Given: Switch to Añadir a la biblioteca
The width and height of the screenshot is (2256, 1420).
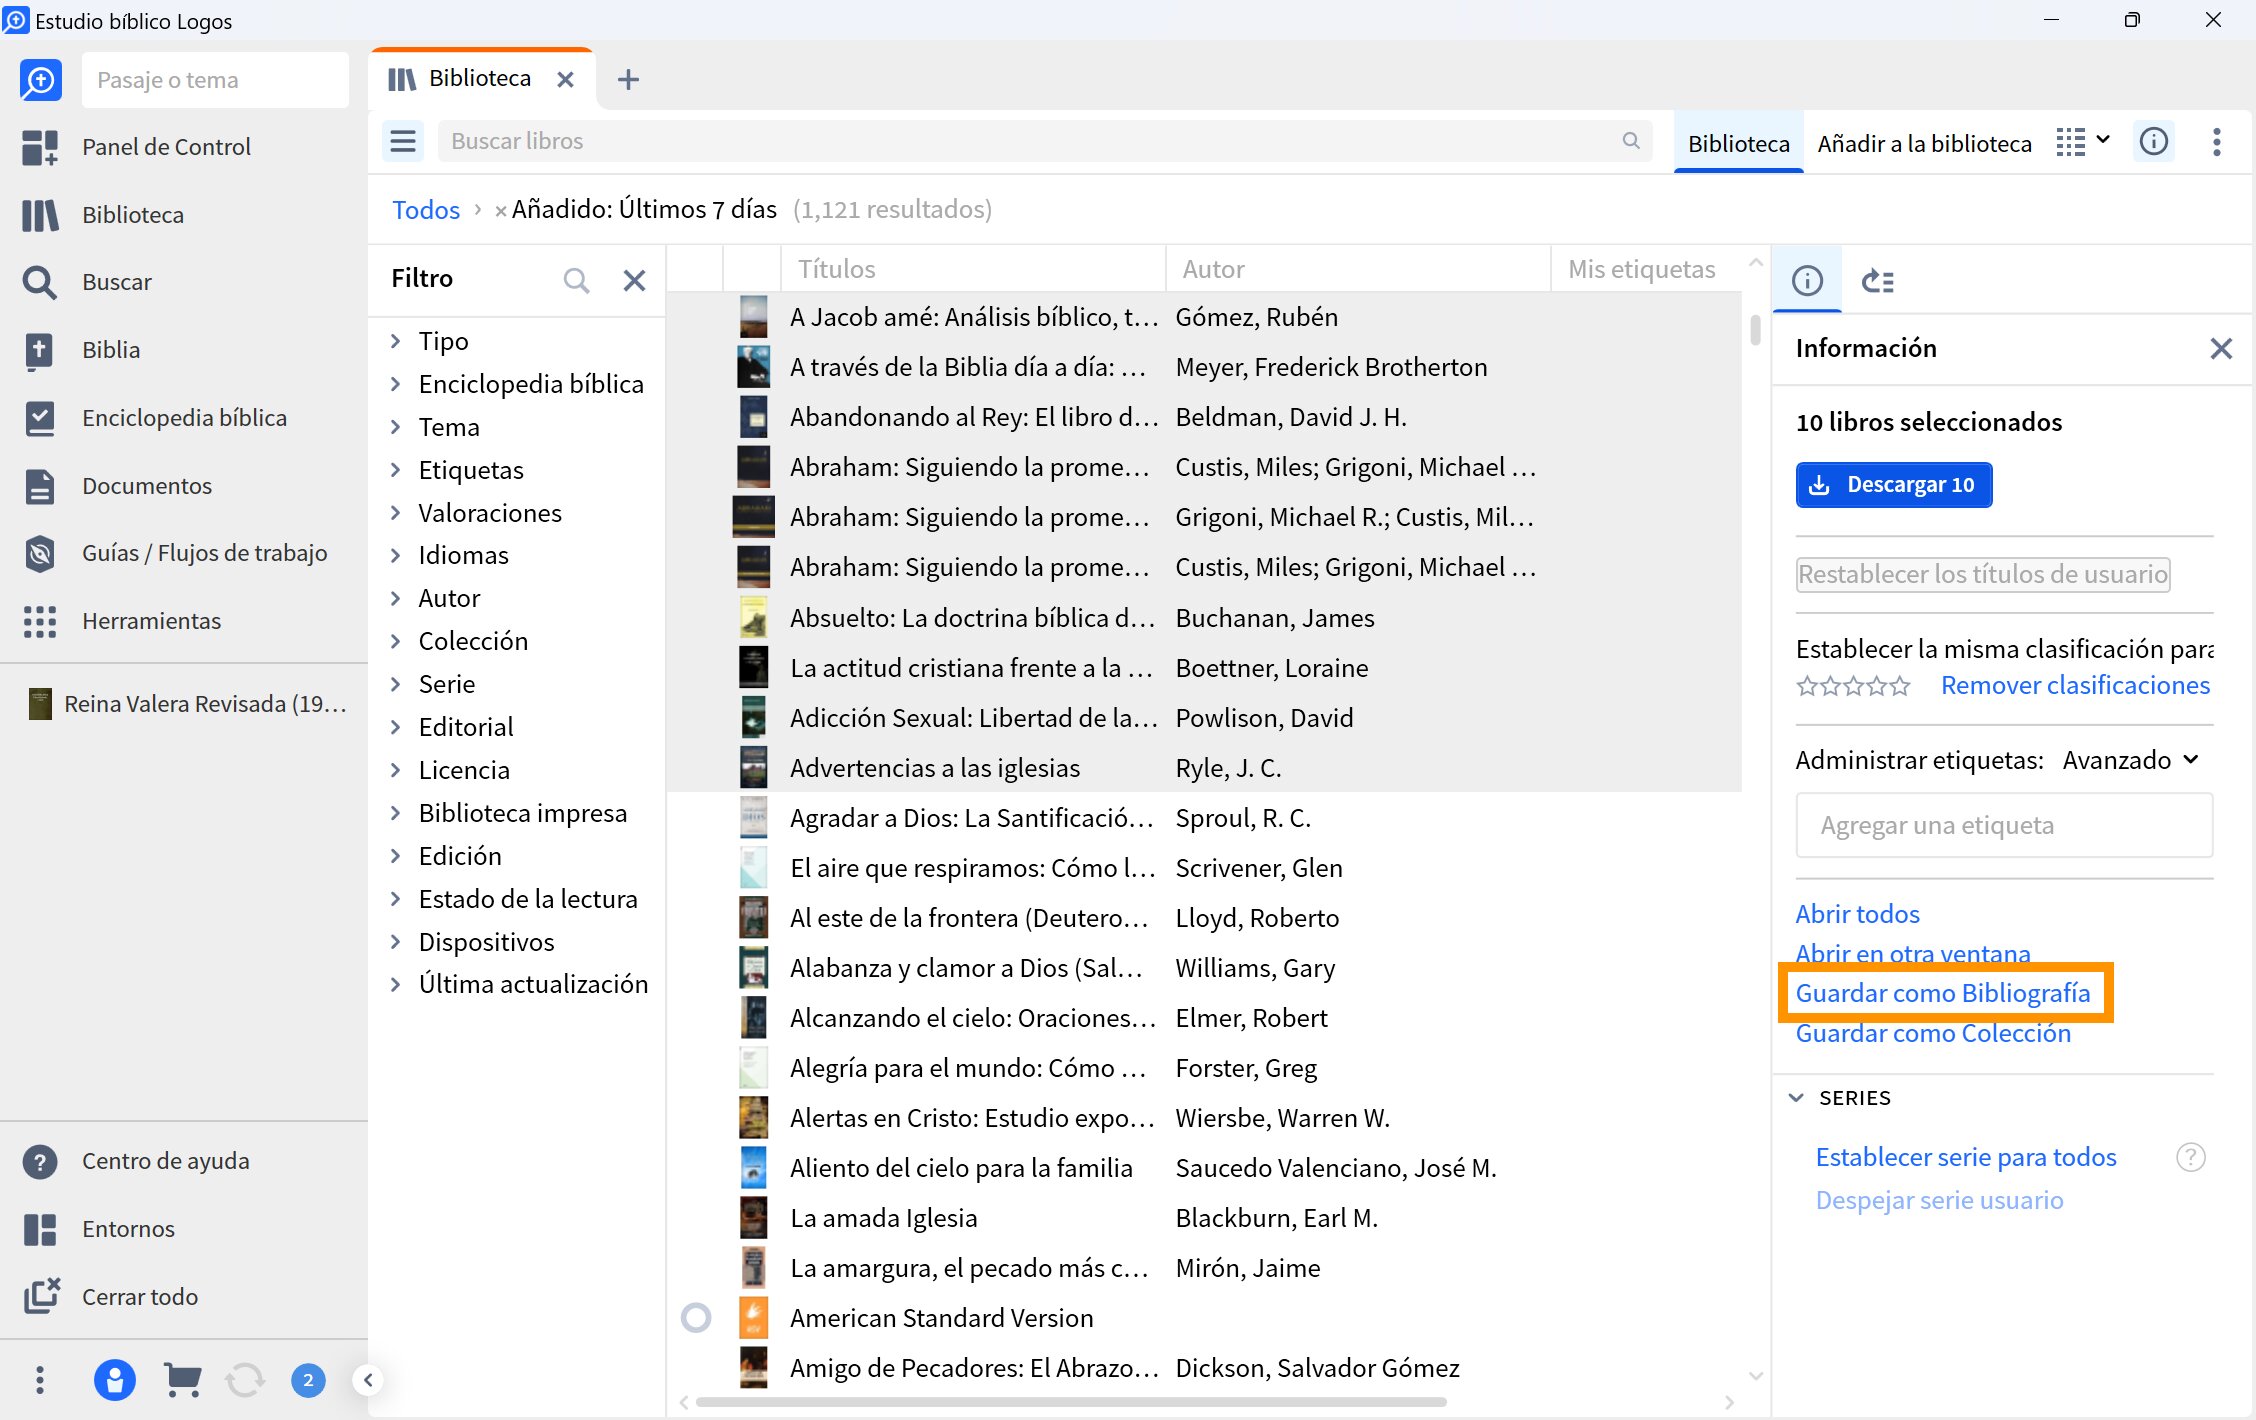Looking at the screenshot, I should tap(1924, 143).
